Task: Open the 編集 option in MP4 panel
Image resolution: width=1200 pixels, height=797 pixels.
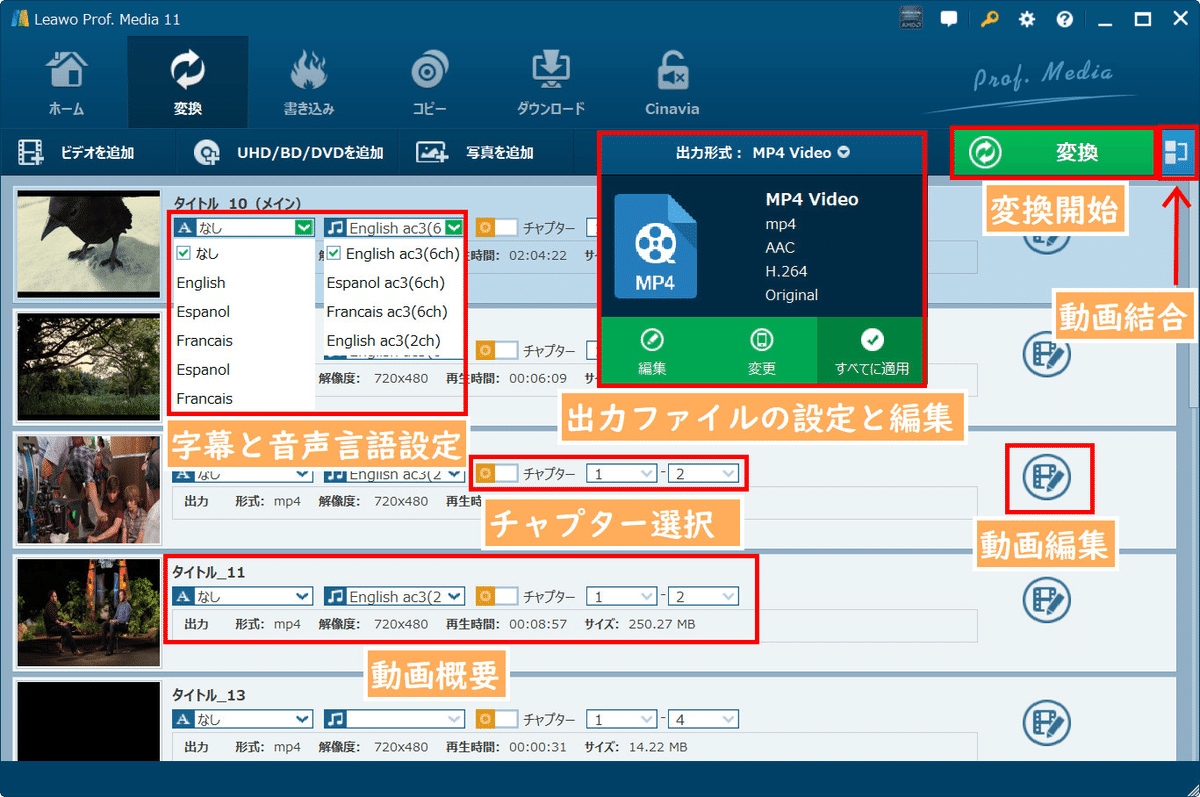Action: (653, 350)
